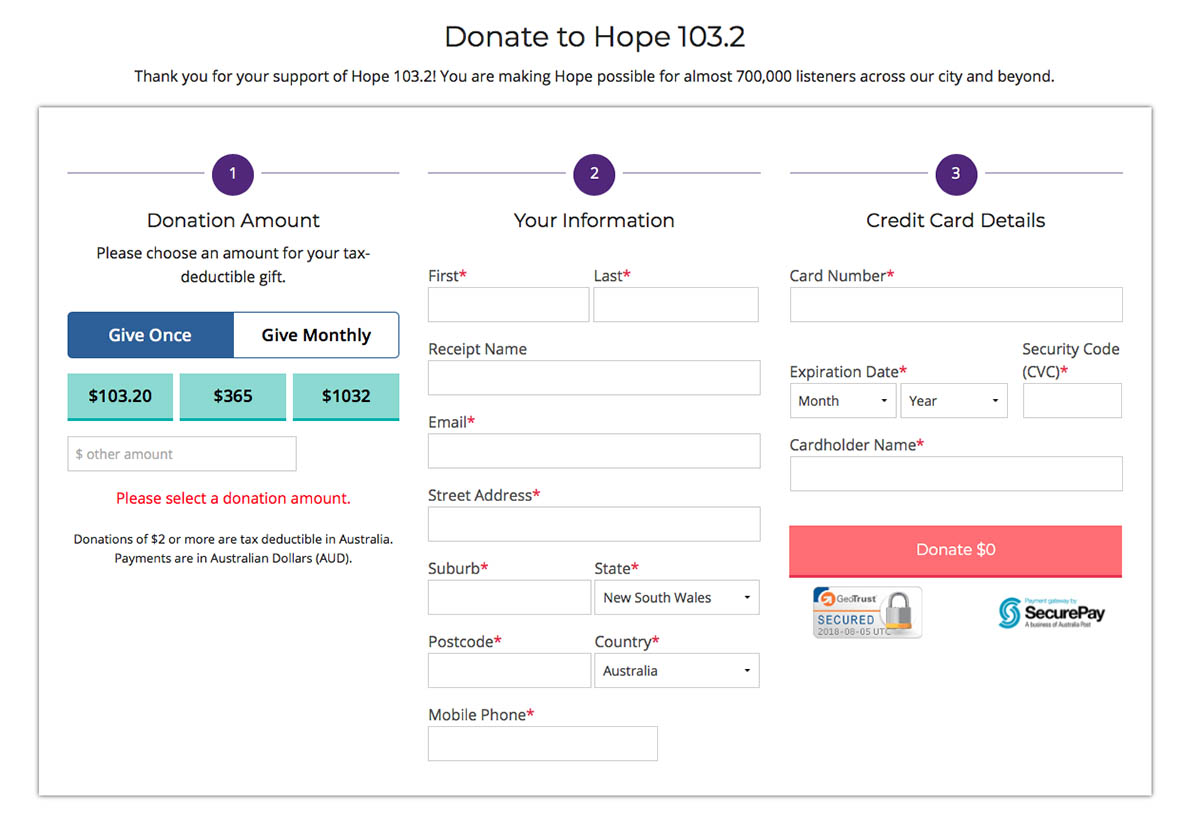Open the expiration Month dropdown
Viewport: 1200px width, 823px height.
point(843,401)
